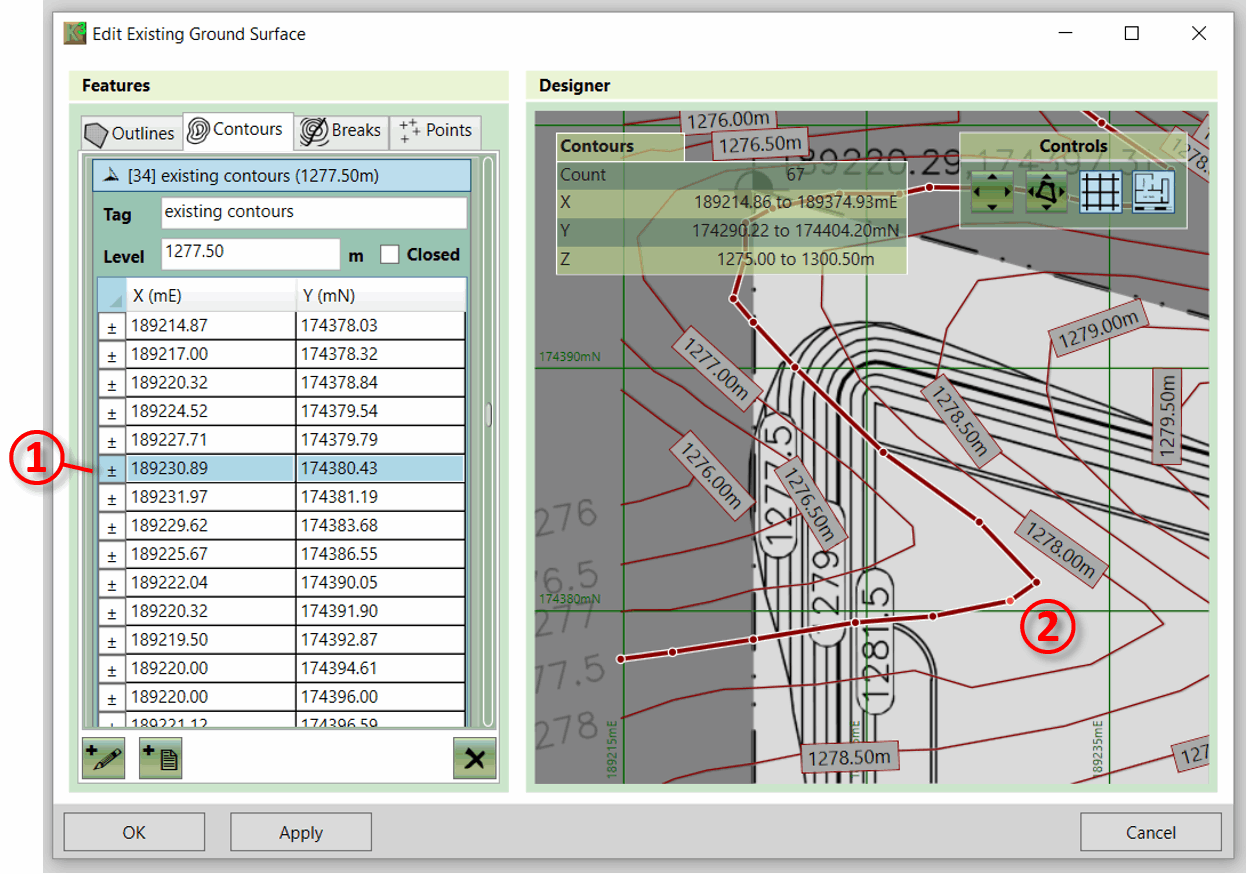Click the Features list vertical scrollbar
Viewport: 1247px width, 874px height.
click(x=488, y=415)
